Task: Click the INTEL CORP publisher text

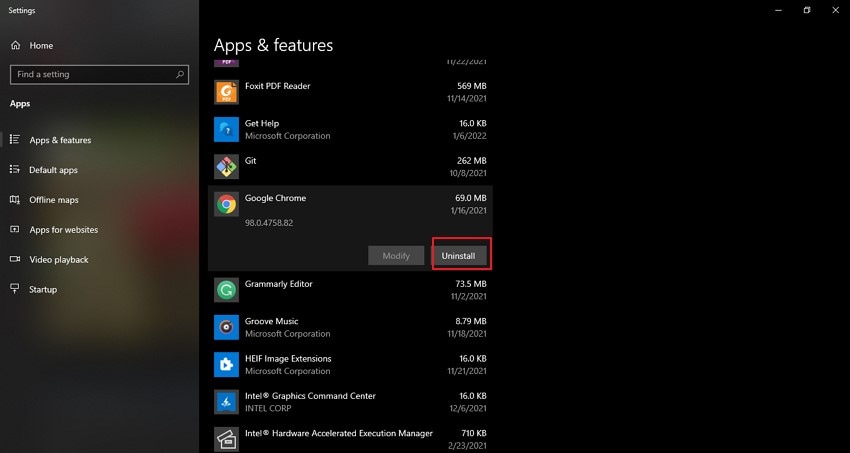Action: coord(268,409)
